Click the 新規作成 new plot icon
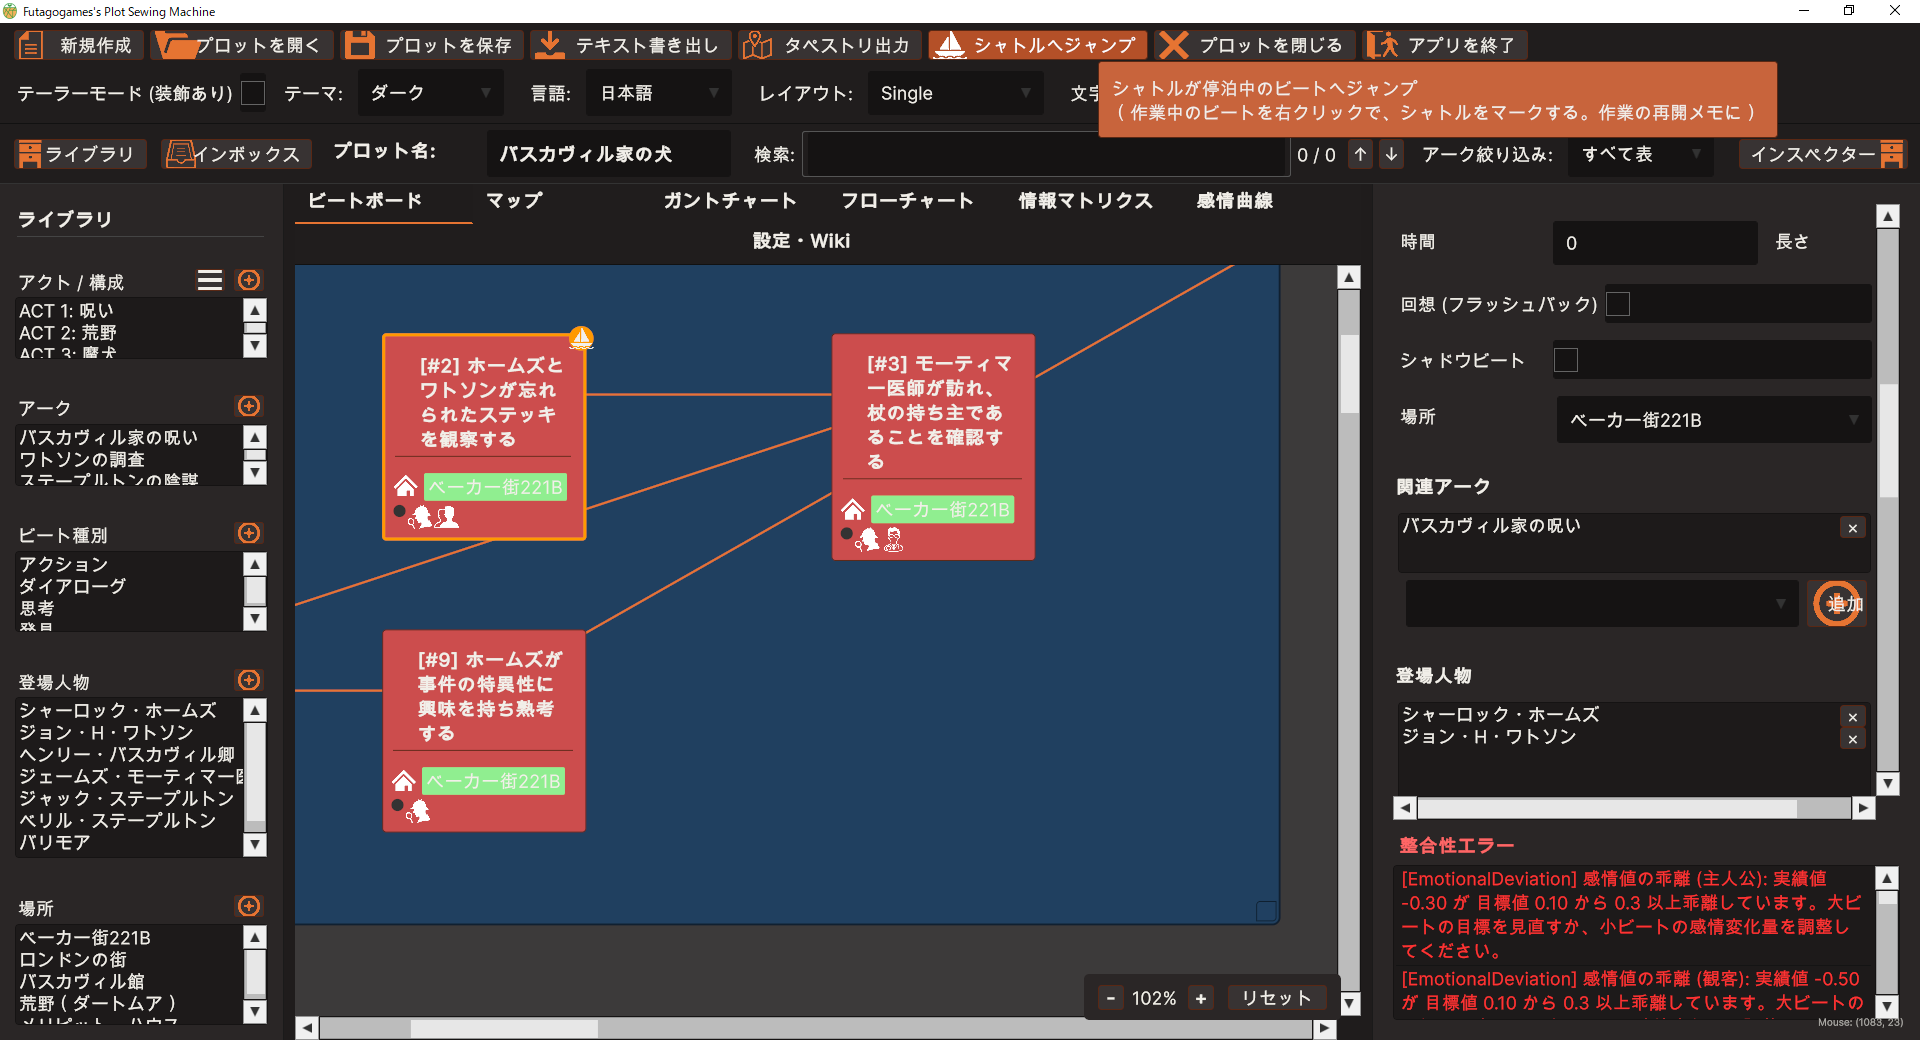This screenshot has height=1040, width=1920. pos(31,45)
